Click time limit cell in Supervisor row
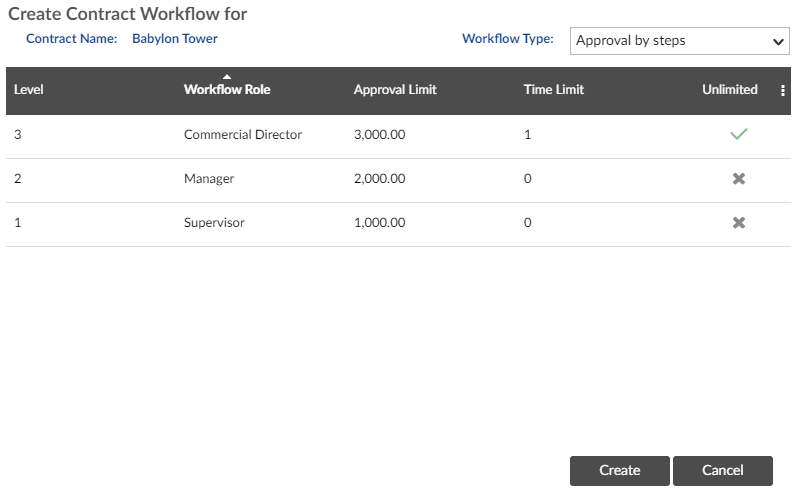This screenshot has height=498, width=799. (x=527, y=223)
